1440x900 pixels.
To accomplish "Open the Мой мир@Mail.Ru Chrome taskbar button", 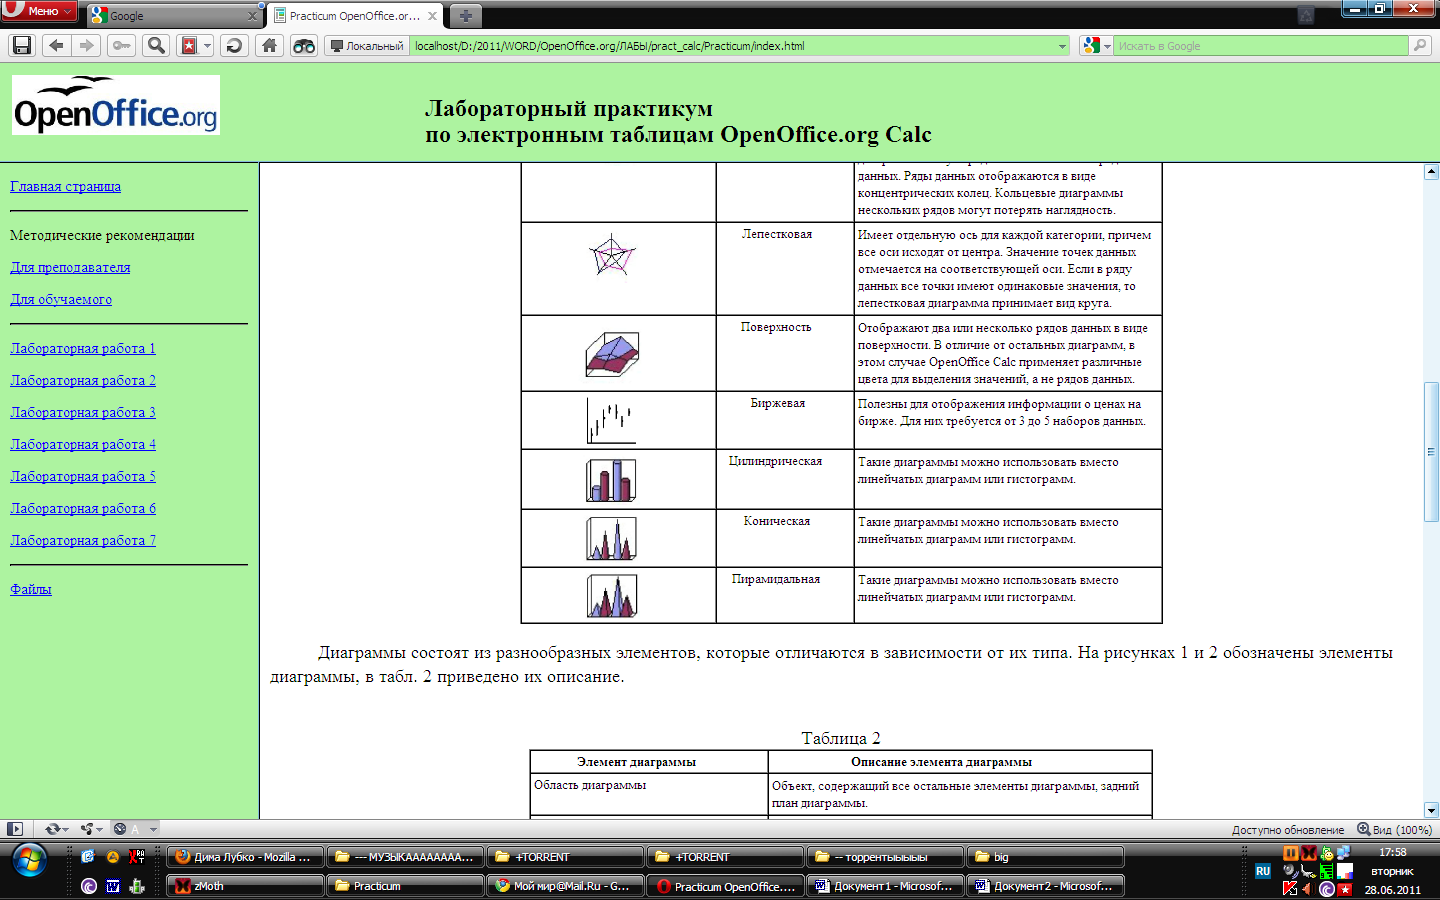I will (x=566, y=886).
